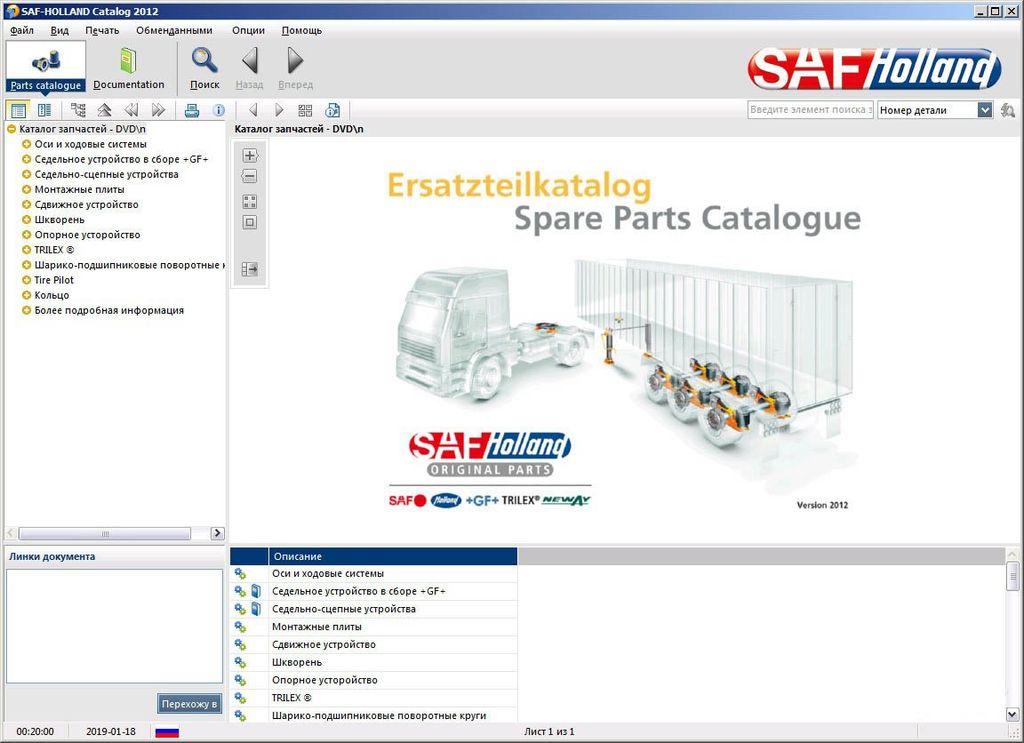Open the Номер детали search type dropdown
Screen dimensions: 1024x743
tap(984, 110)
